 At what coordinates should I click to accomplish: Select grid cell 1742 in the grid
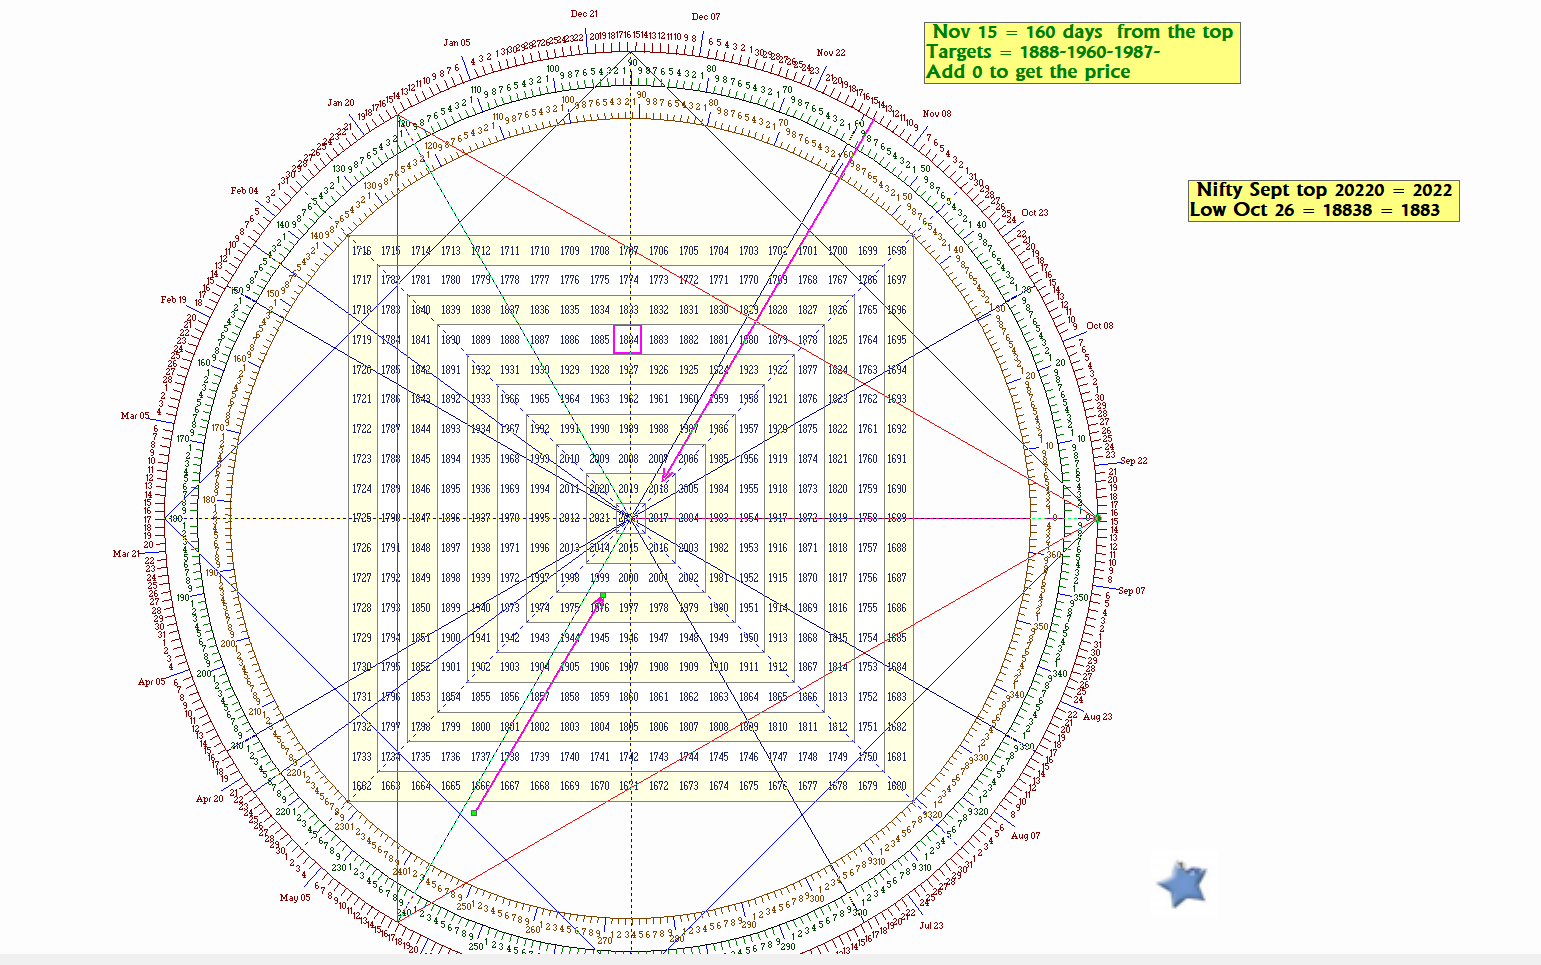[x=628, y=757]
